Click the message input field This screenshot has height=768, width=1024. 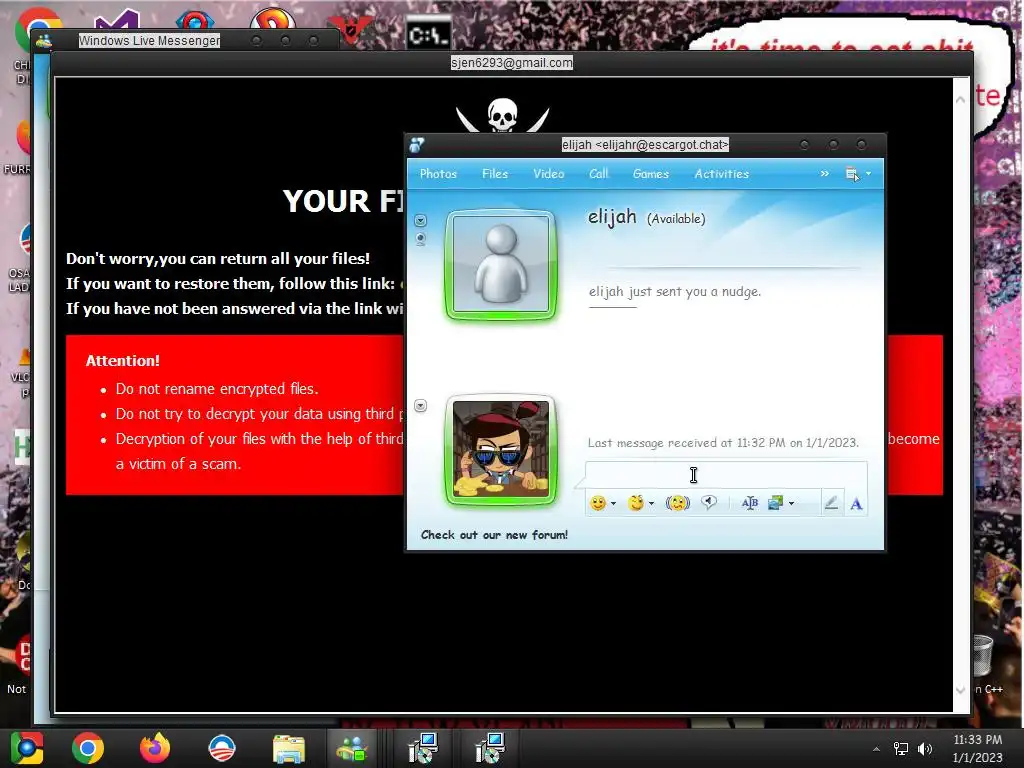point(726,475)
